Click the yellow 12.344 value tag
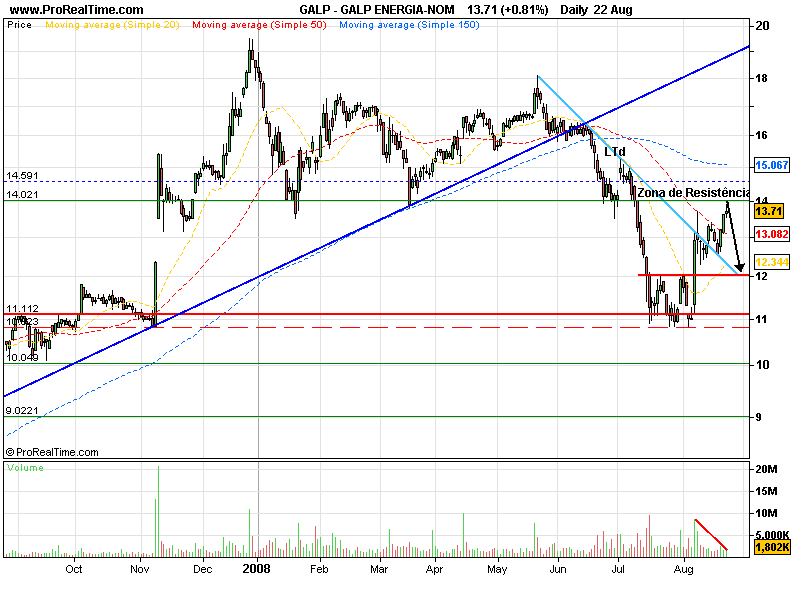 (x=772, y=262)
